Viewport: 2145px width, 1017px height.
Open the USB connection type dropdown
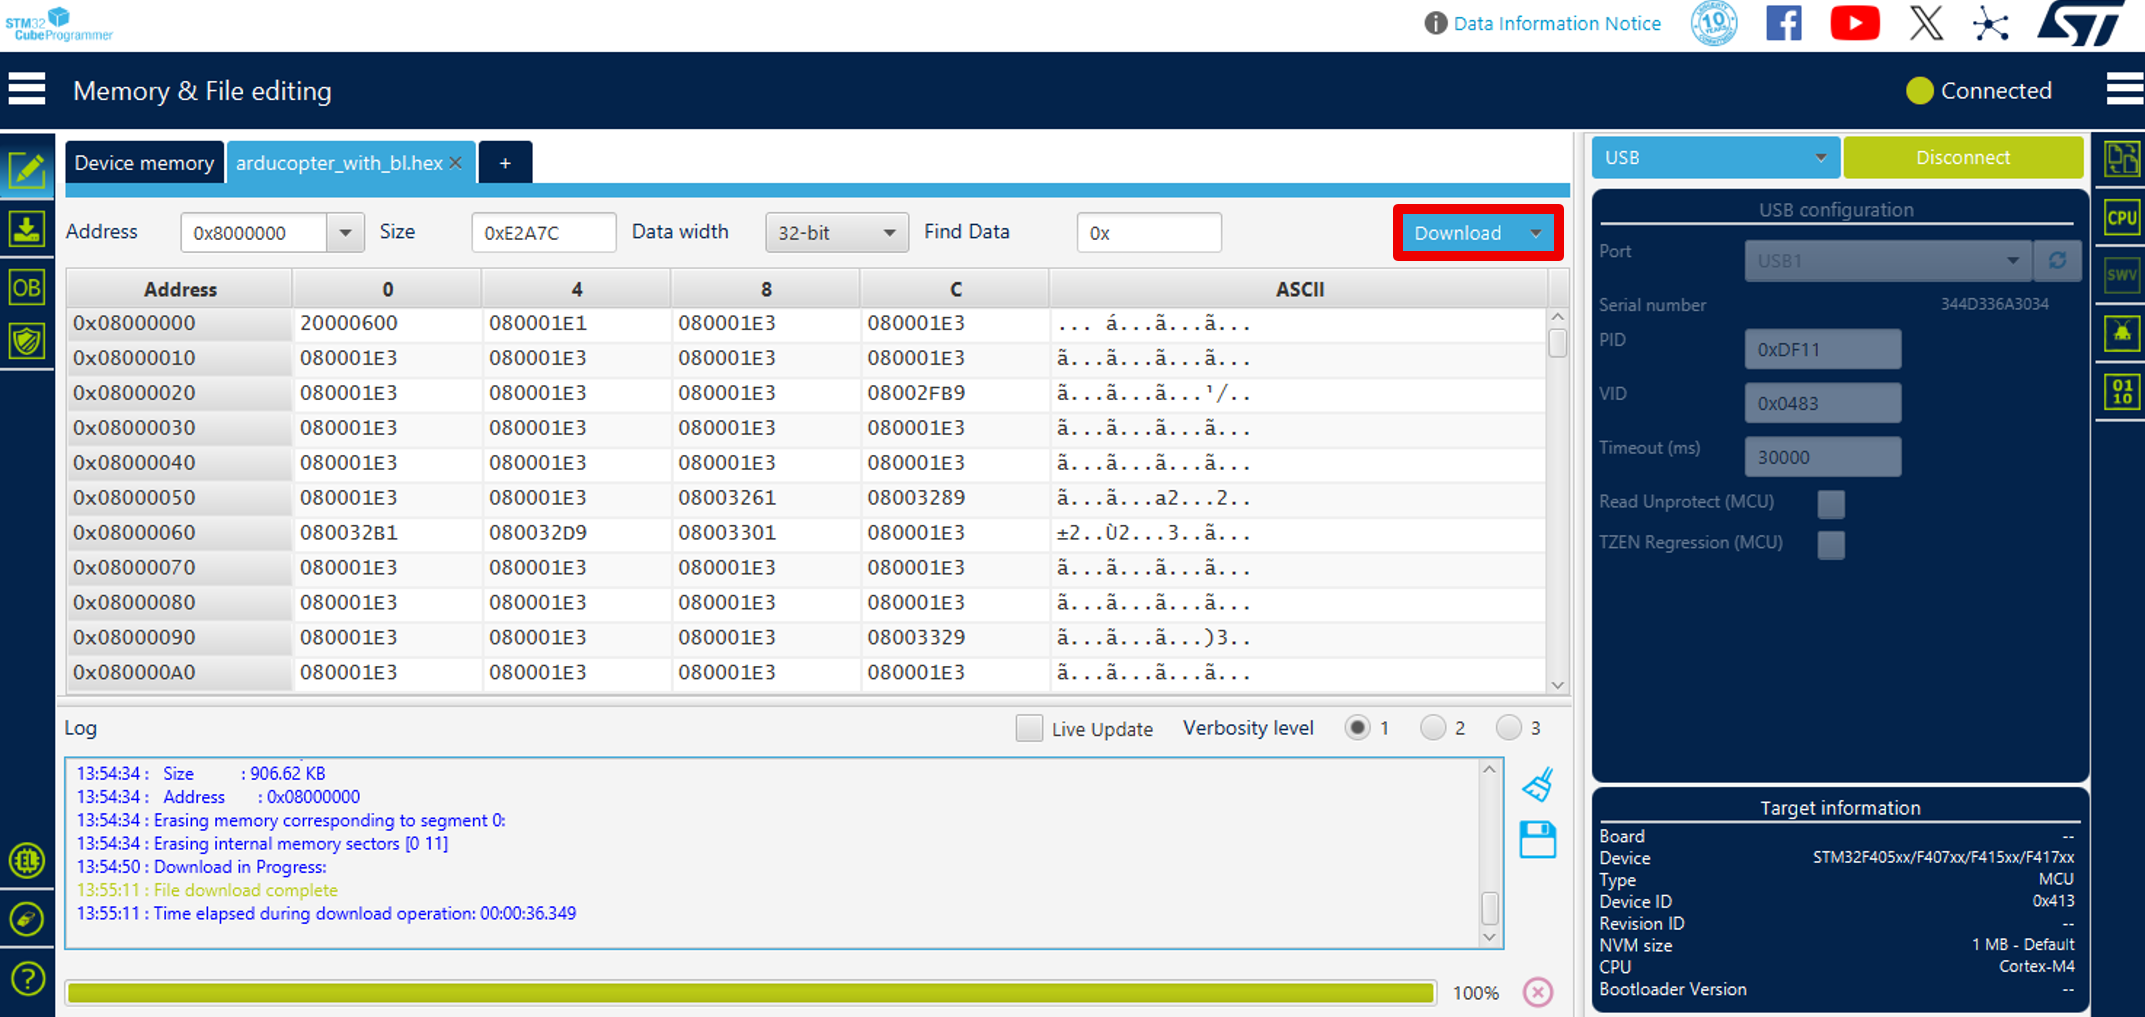[1715, 158]
